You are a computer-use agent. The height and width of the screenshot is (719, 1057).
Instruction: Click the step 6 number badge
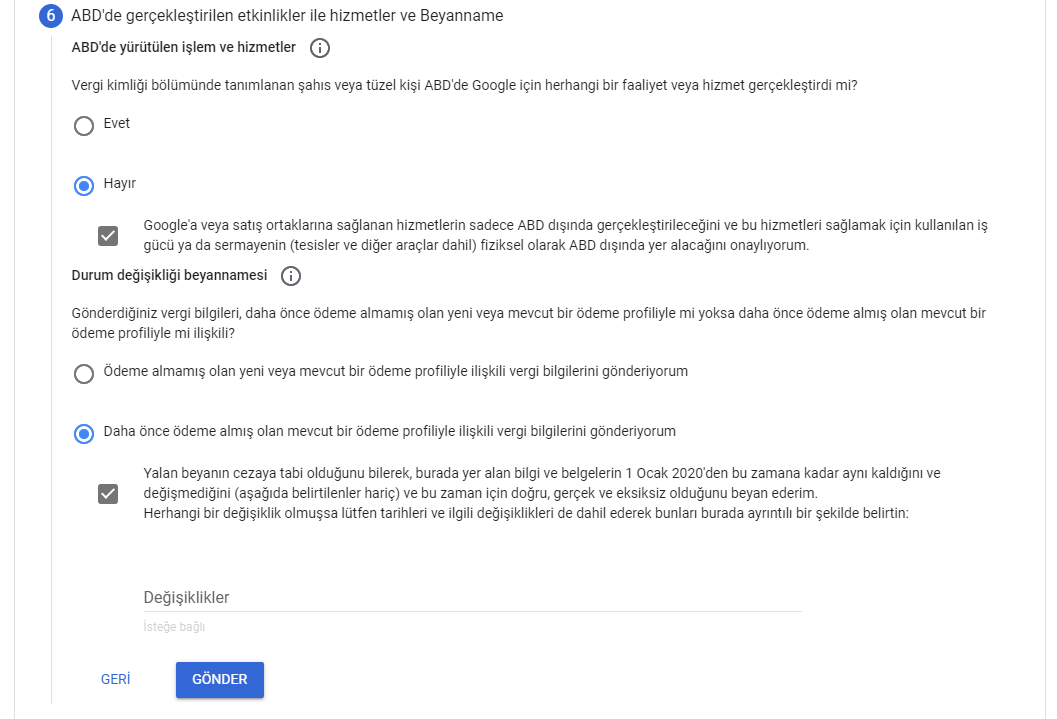click(51, 15)
